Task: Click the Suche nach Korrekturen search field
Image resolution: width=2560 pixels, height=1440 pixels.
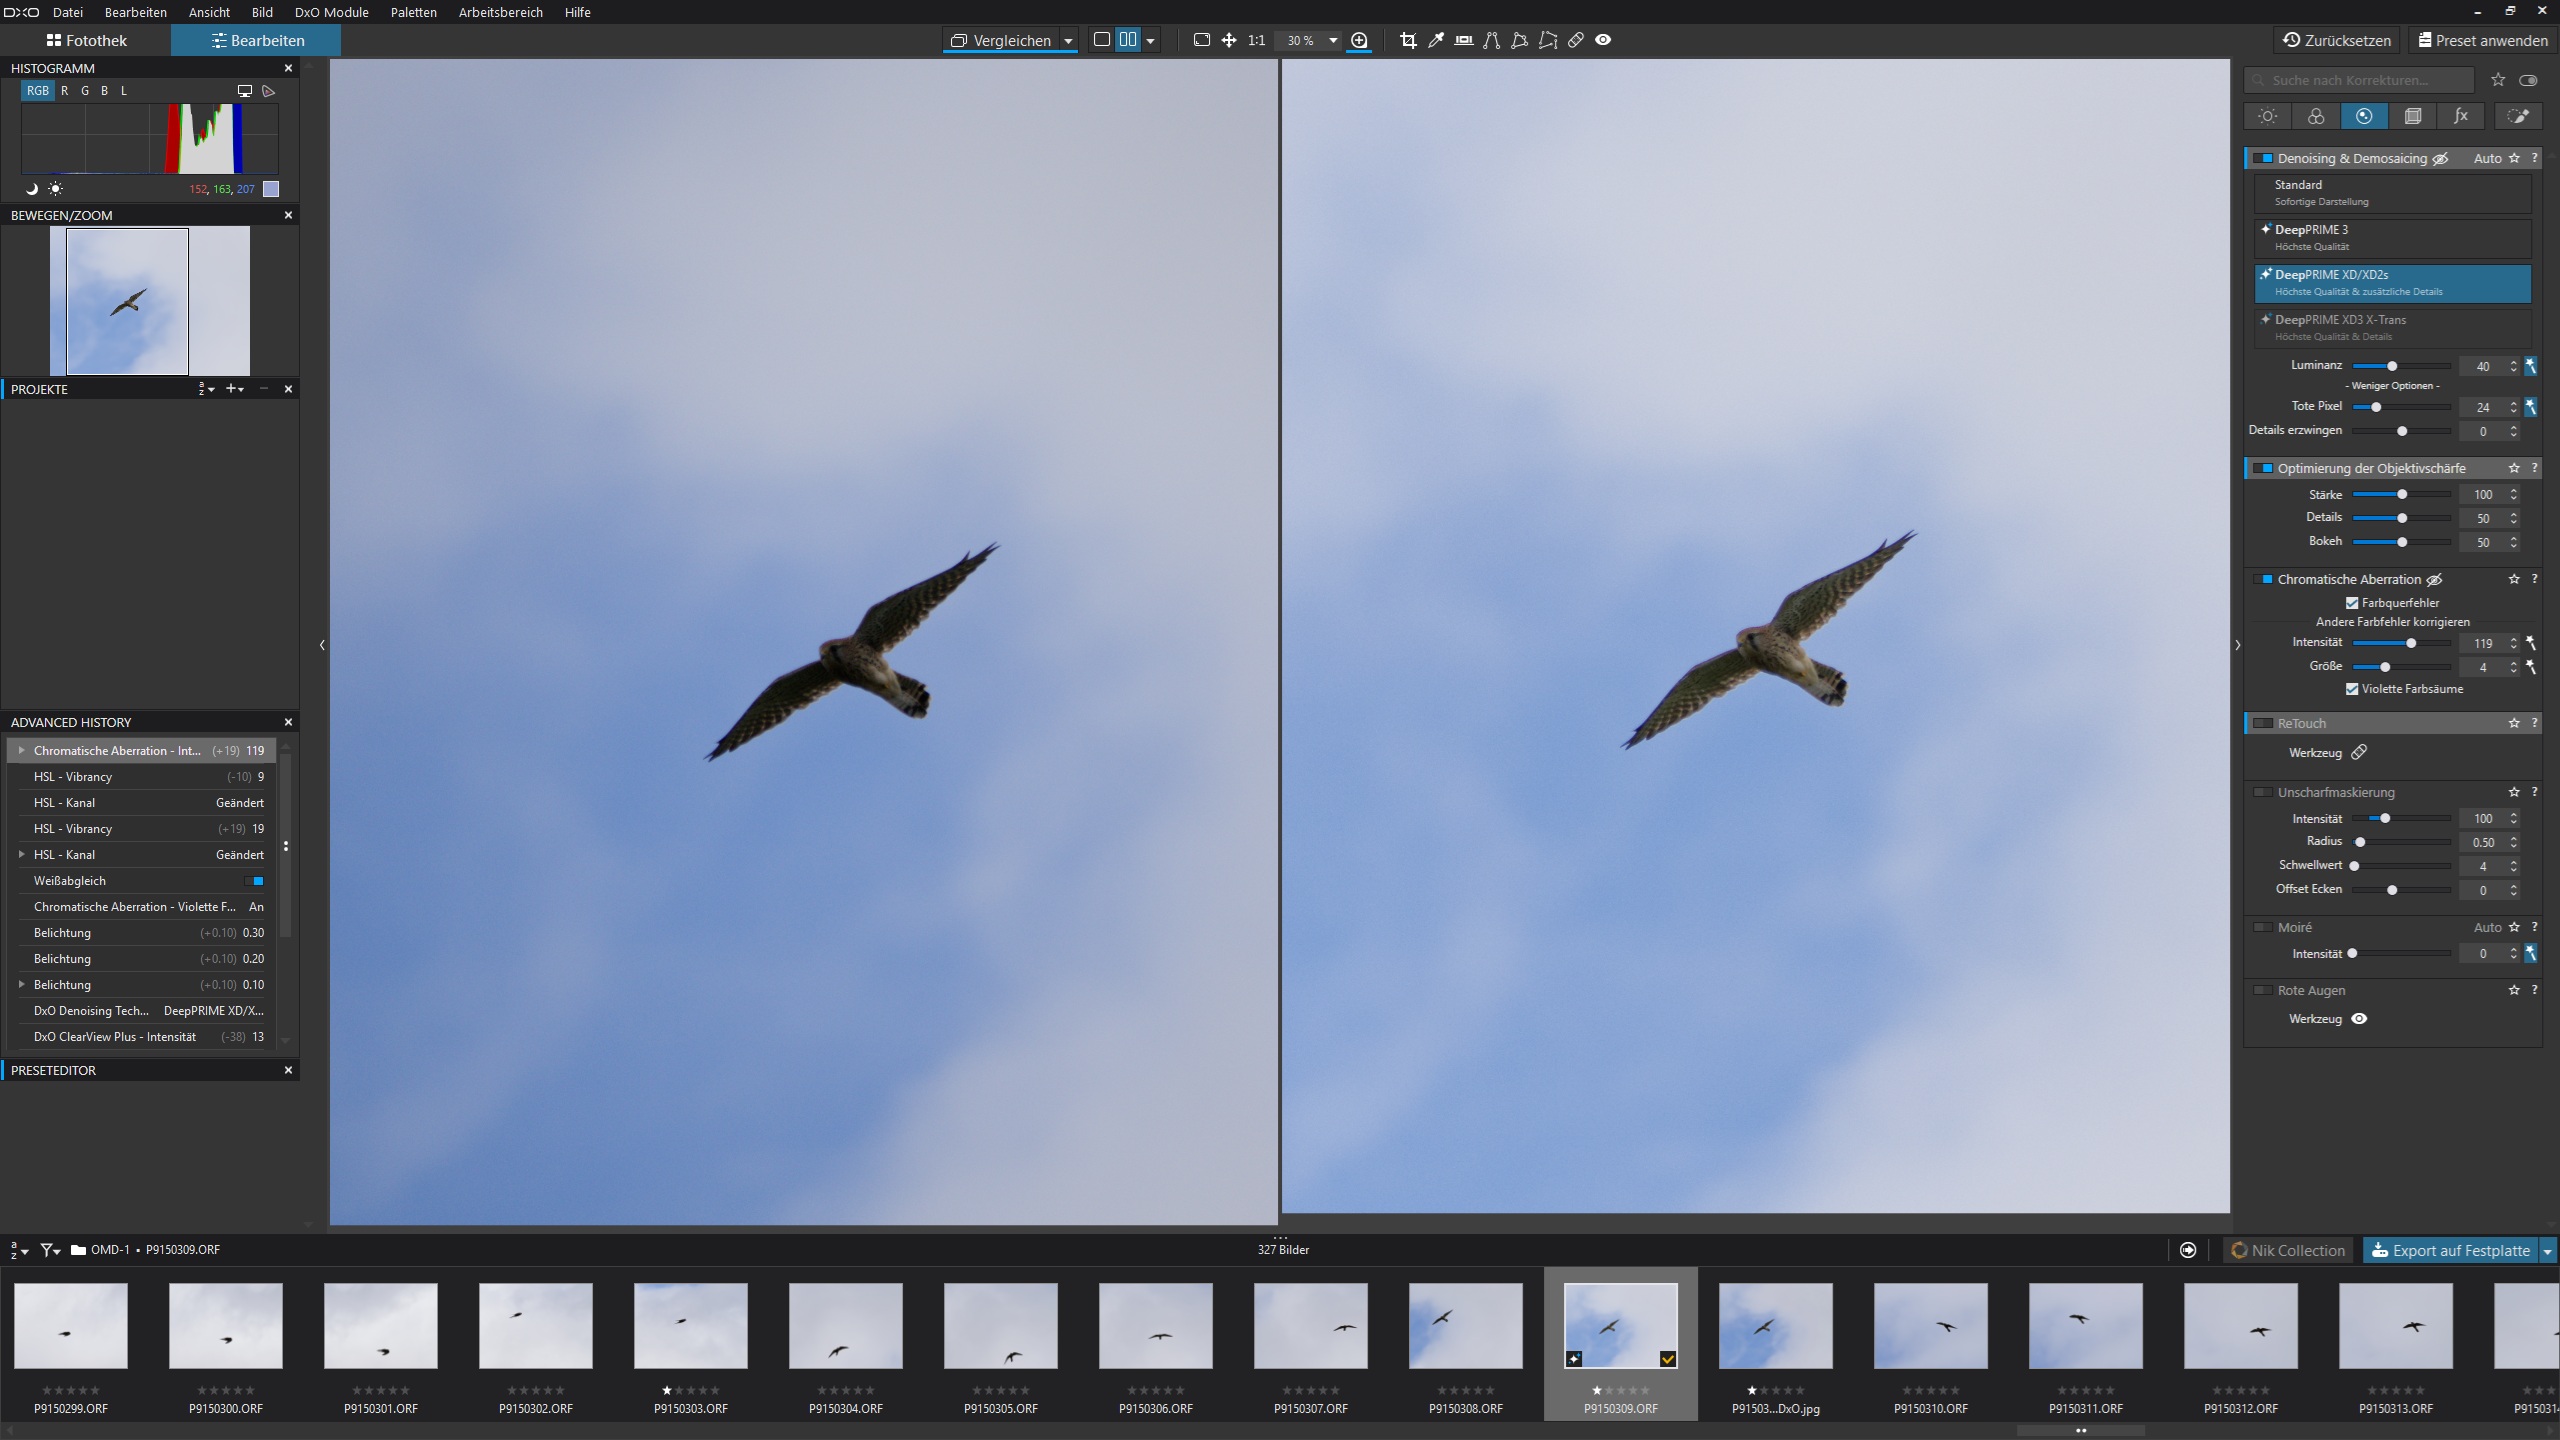Action: coord(2359,80)
